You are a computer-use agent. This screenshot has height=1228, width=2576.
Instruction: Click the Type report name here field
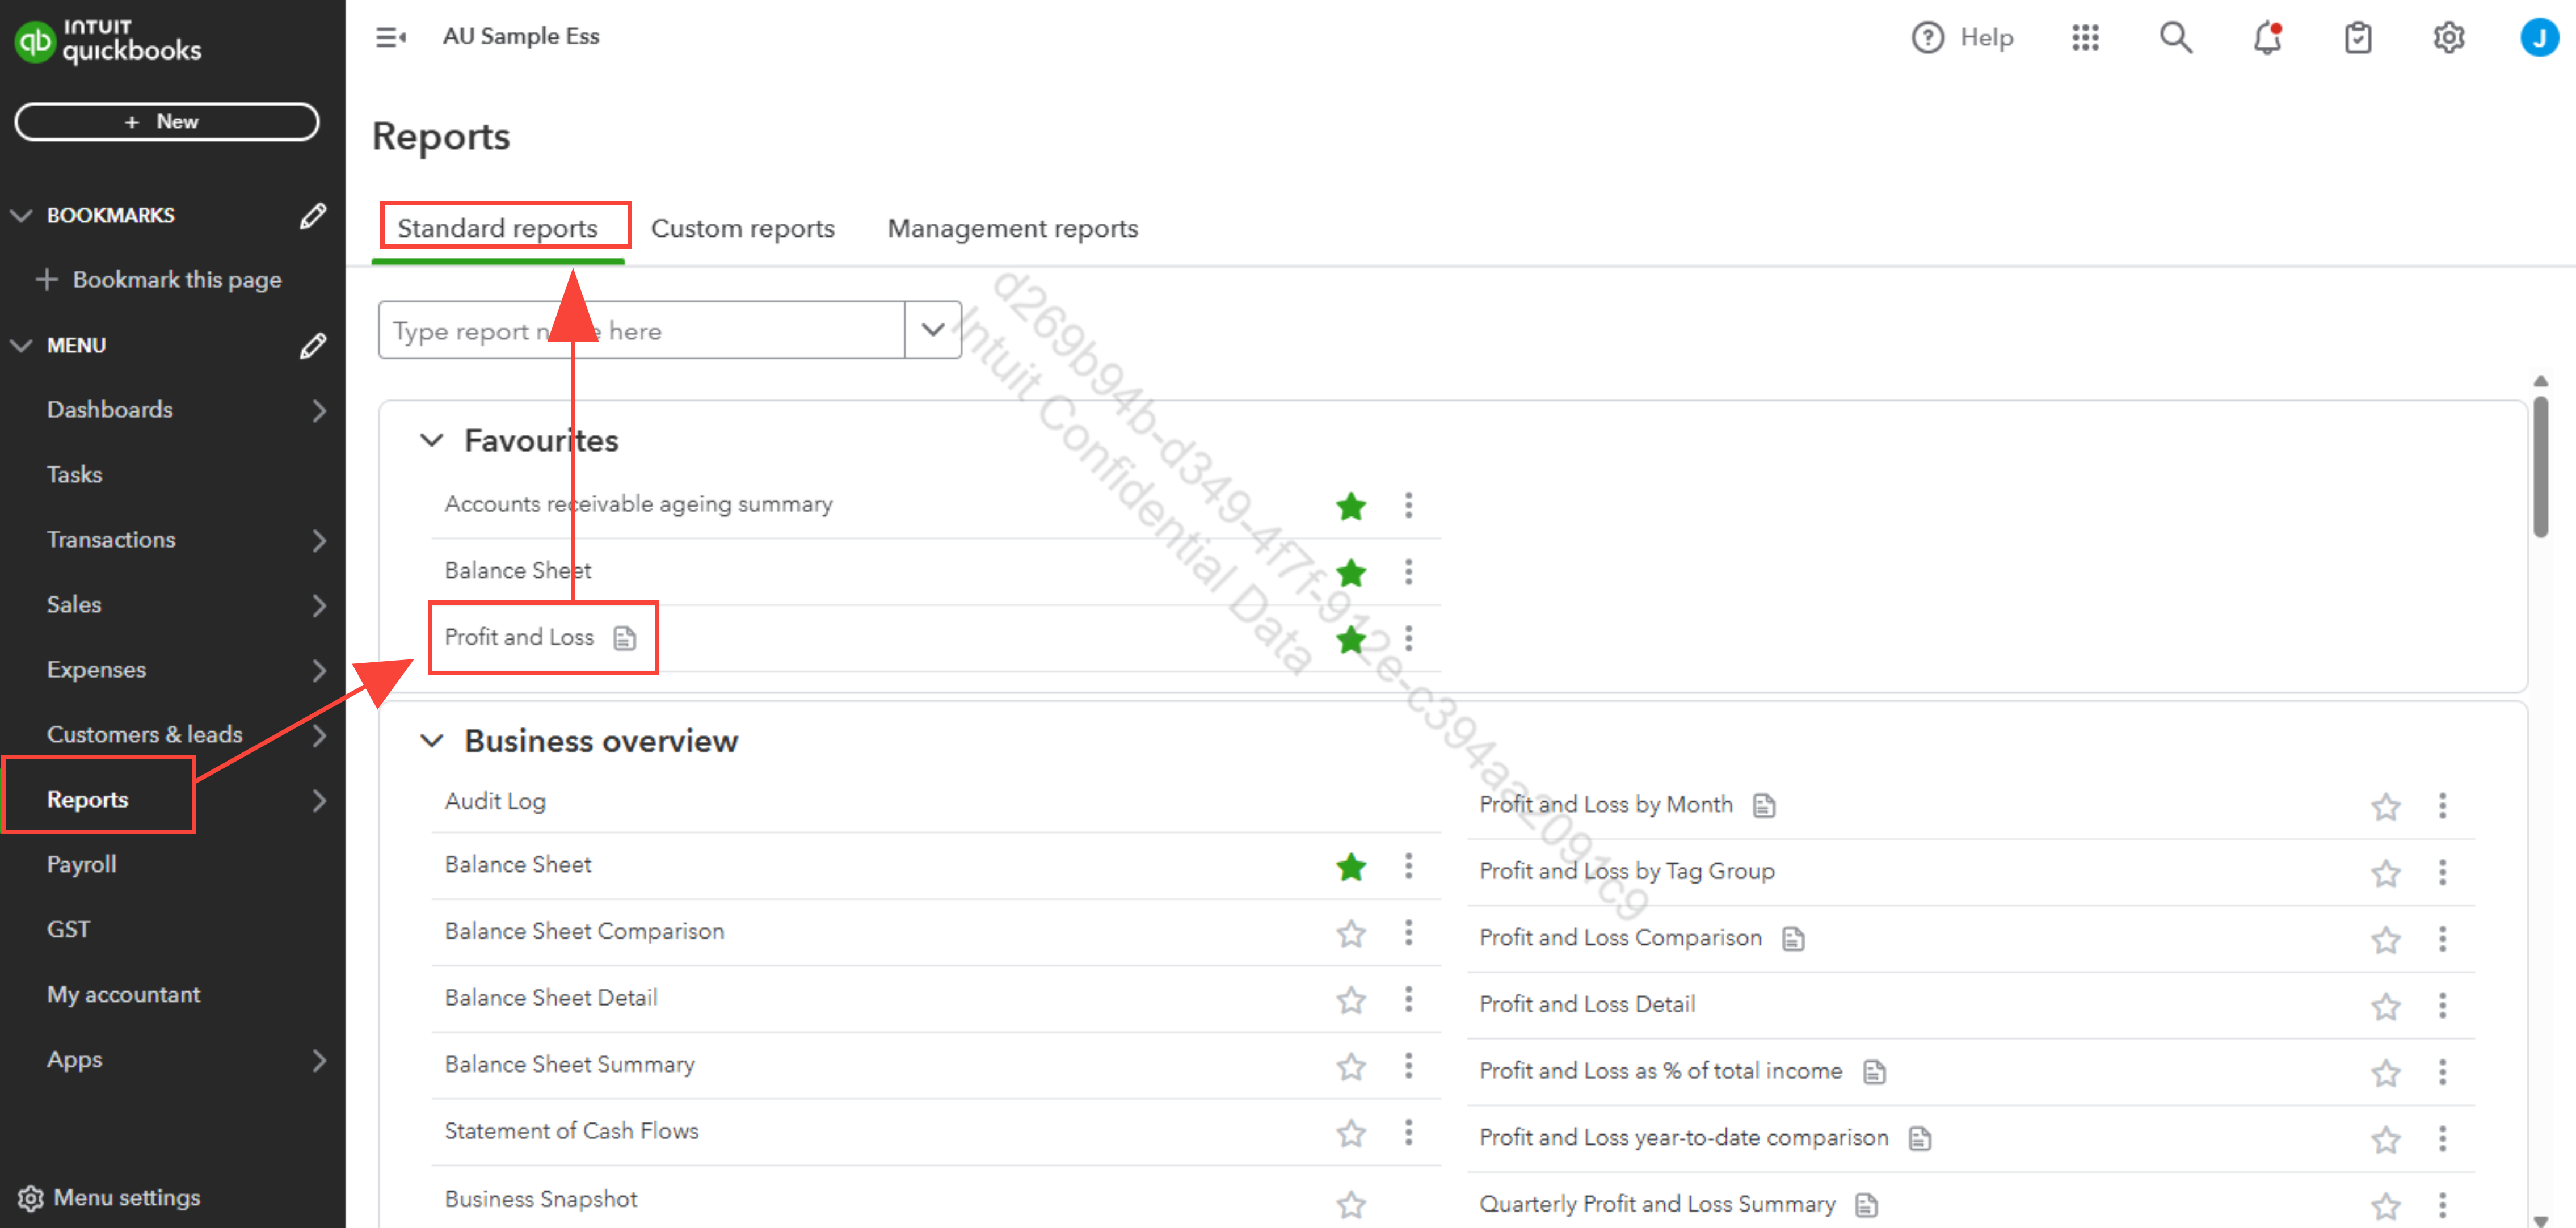[x=641, y=330]
